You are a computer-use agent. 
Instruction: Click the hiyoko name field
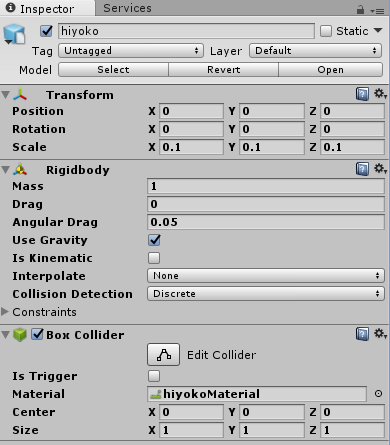[x=186, y=31]
